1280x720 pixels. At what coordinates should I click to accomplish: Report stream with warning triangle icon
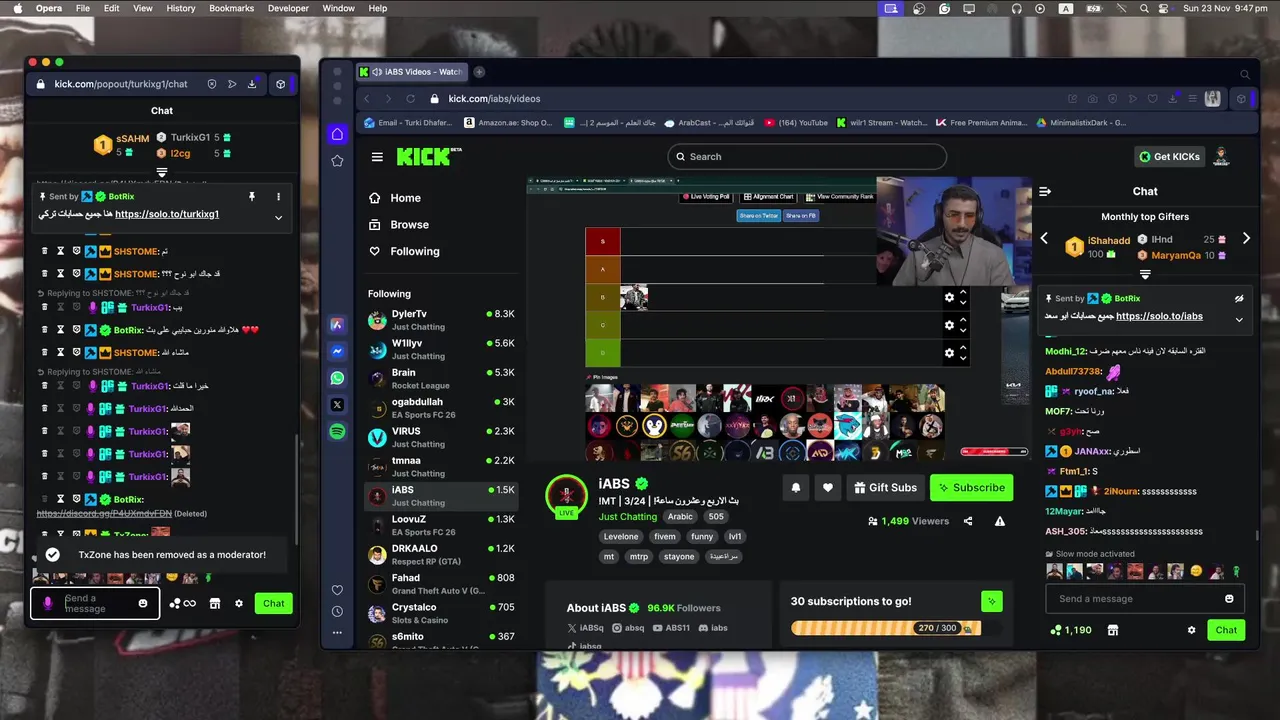tap(999, 521)
